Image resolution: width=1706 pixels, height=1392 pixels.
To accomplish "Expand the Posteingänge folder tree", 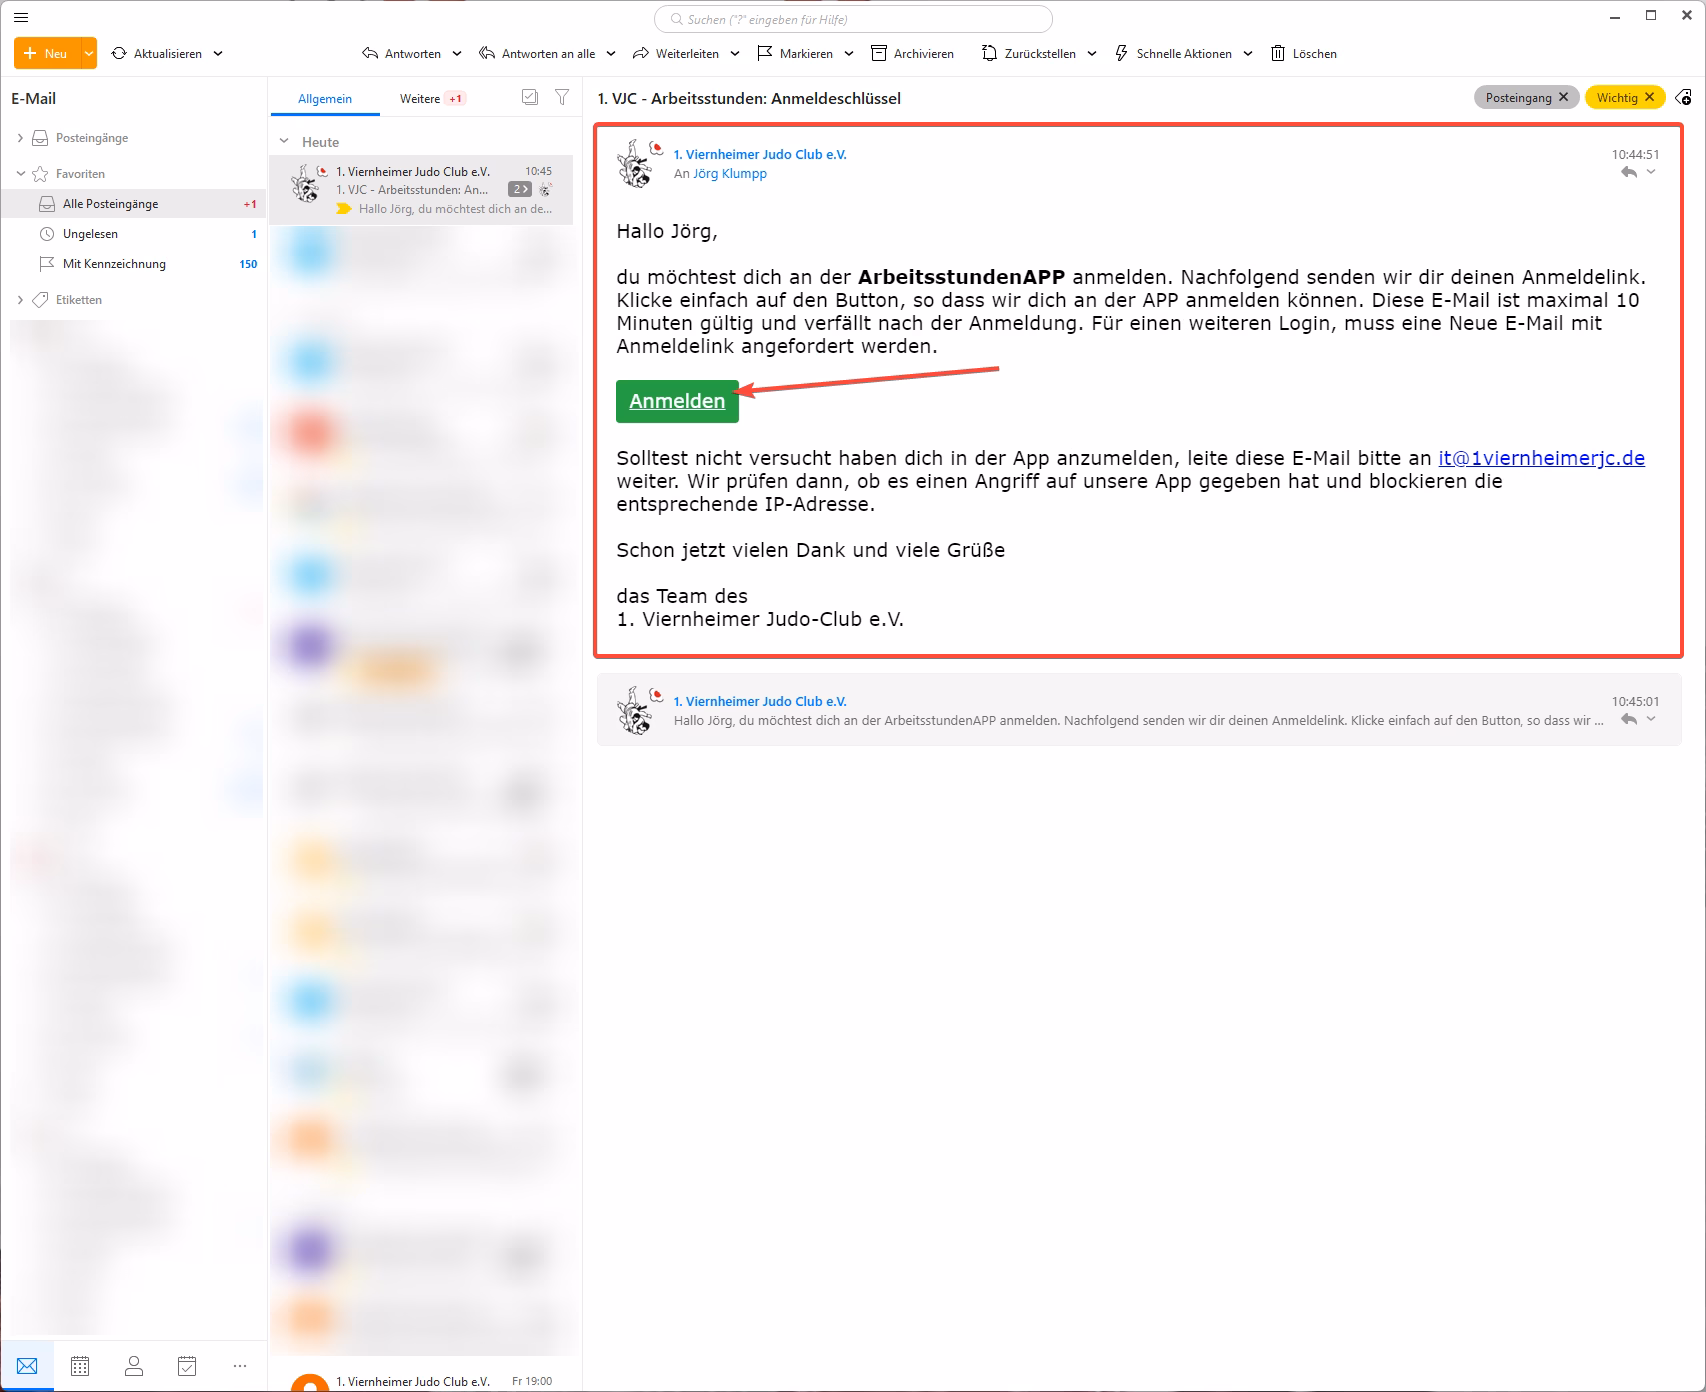I will click(20, 138).
